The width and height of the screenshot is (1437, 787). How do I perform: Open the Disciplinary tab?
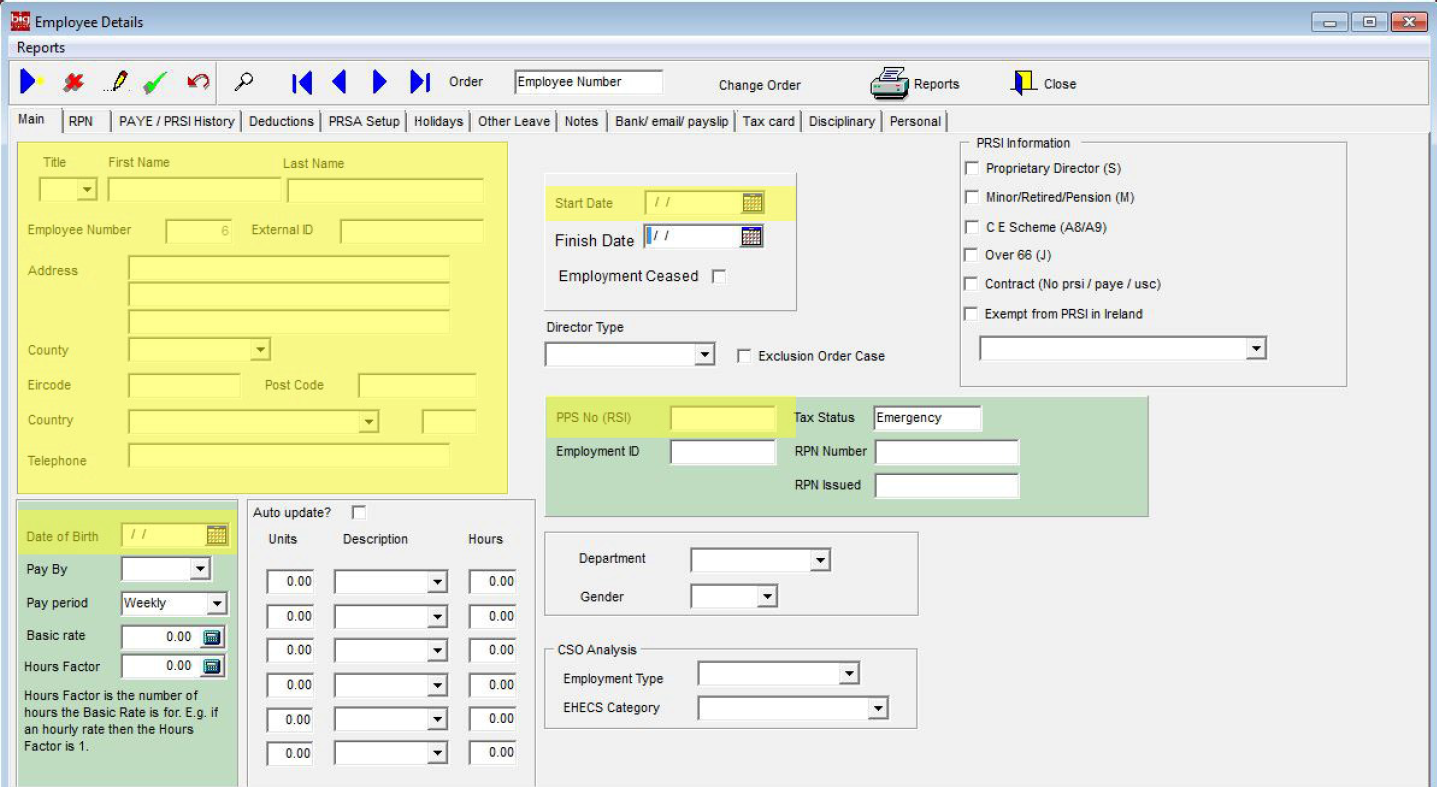tap(842, 121)
